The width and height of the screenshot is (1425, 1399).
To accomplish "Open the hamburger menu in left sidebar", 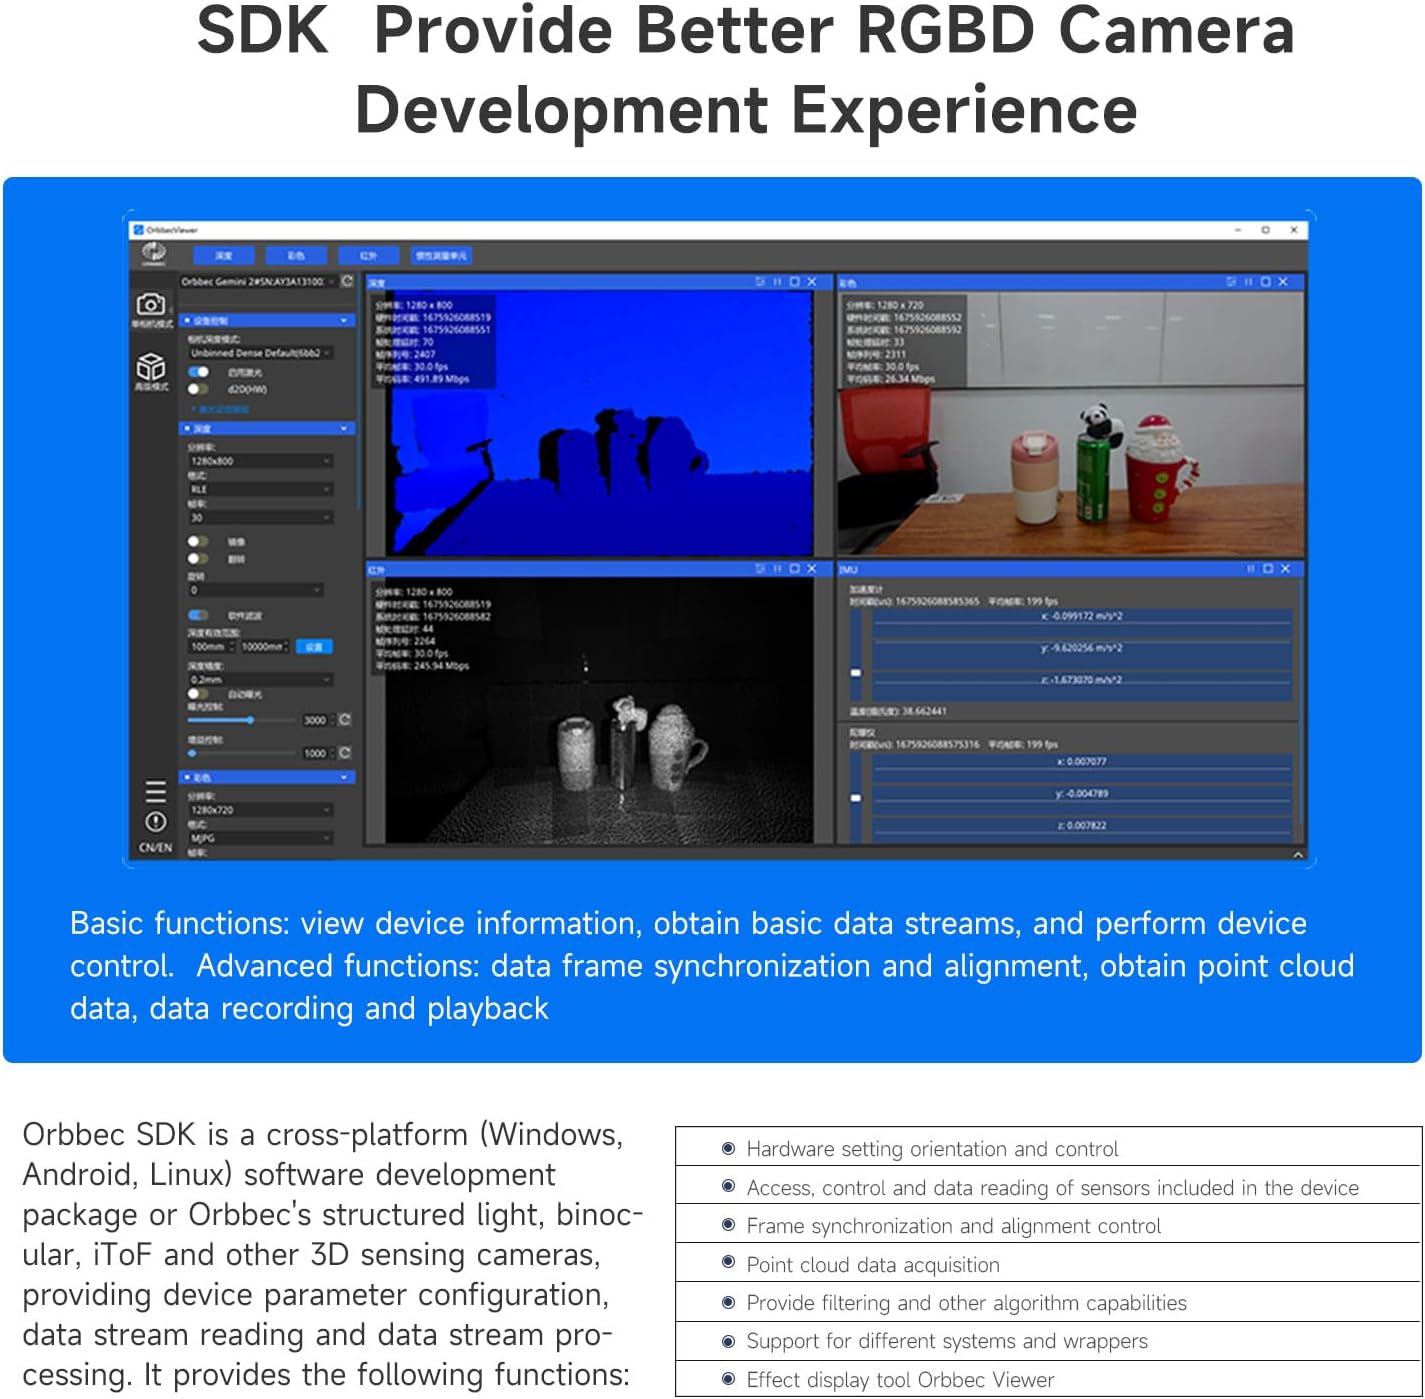I will [155, 791].
